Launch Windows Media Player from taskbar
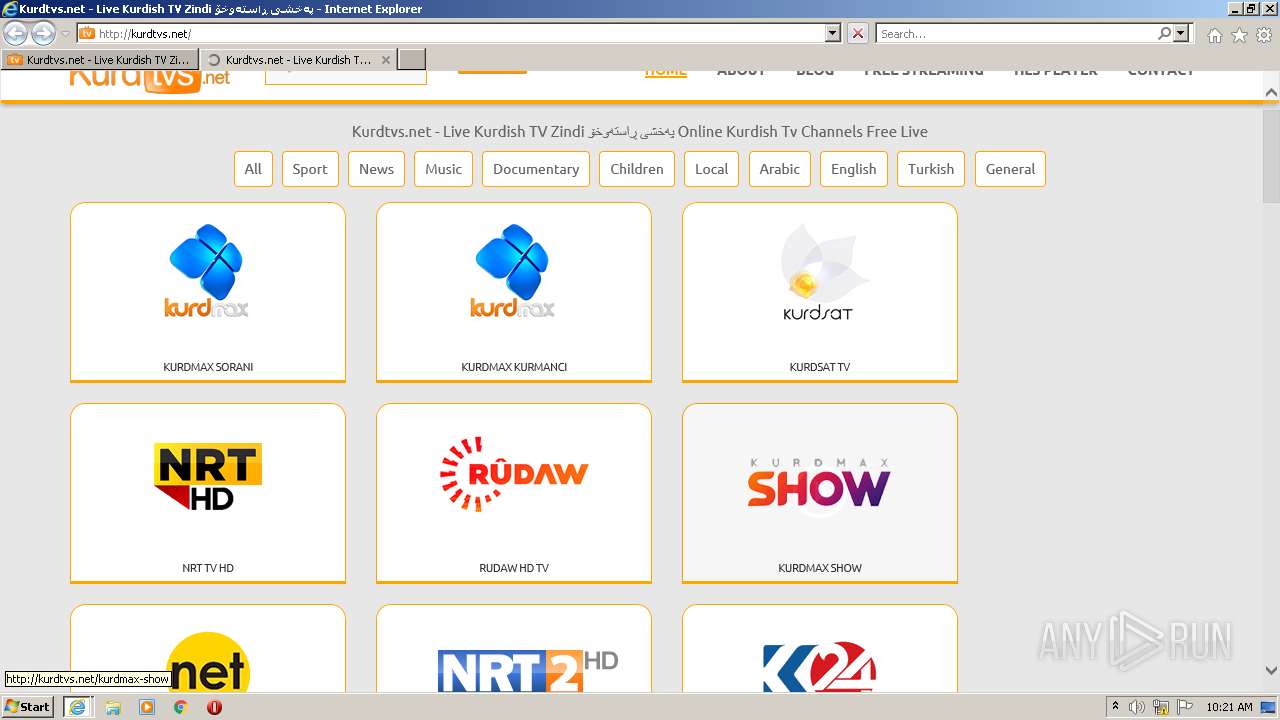Screen dimensions: 1280x720 [x=147, y=707]
